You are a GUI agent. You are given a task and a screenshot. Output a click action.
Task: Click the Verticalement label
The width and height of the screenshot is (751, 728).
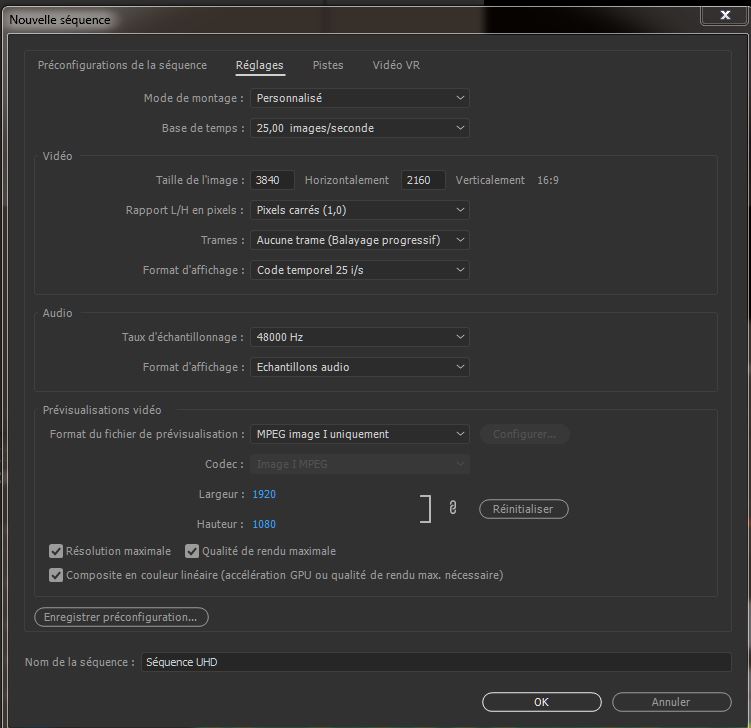[x=490, y=180]
